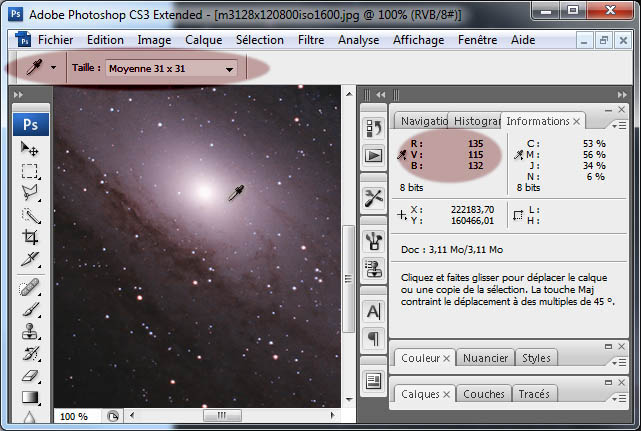Expand the toolbox with double arrow
The height and width of the screenshot is (431, 641).
click(18, 95)
